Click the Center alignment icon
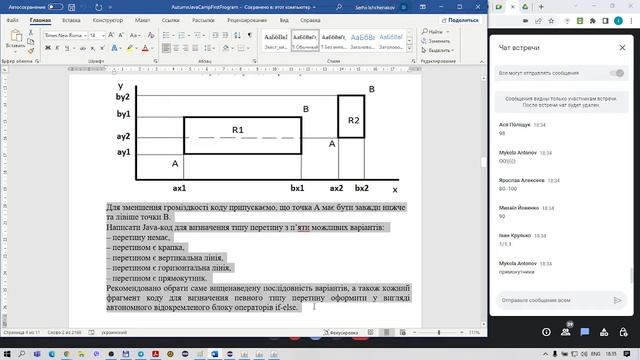The width and height of the screenshot is (640, 360). tap(176, 48)
